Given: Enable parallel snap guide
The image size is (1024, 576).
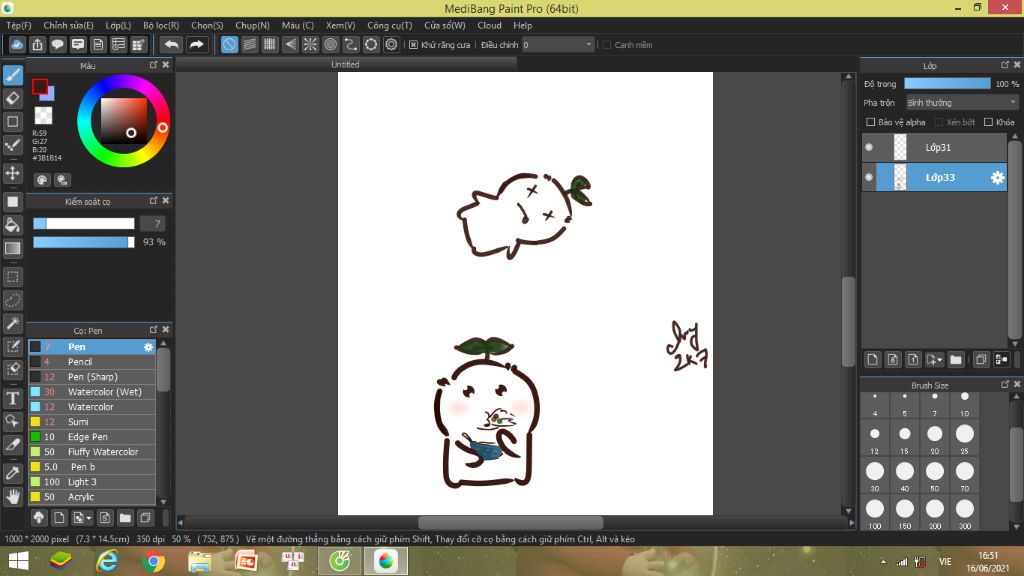Looking at the screenshot, I should pyautogui.click(x=249, y=44).
